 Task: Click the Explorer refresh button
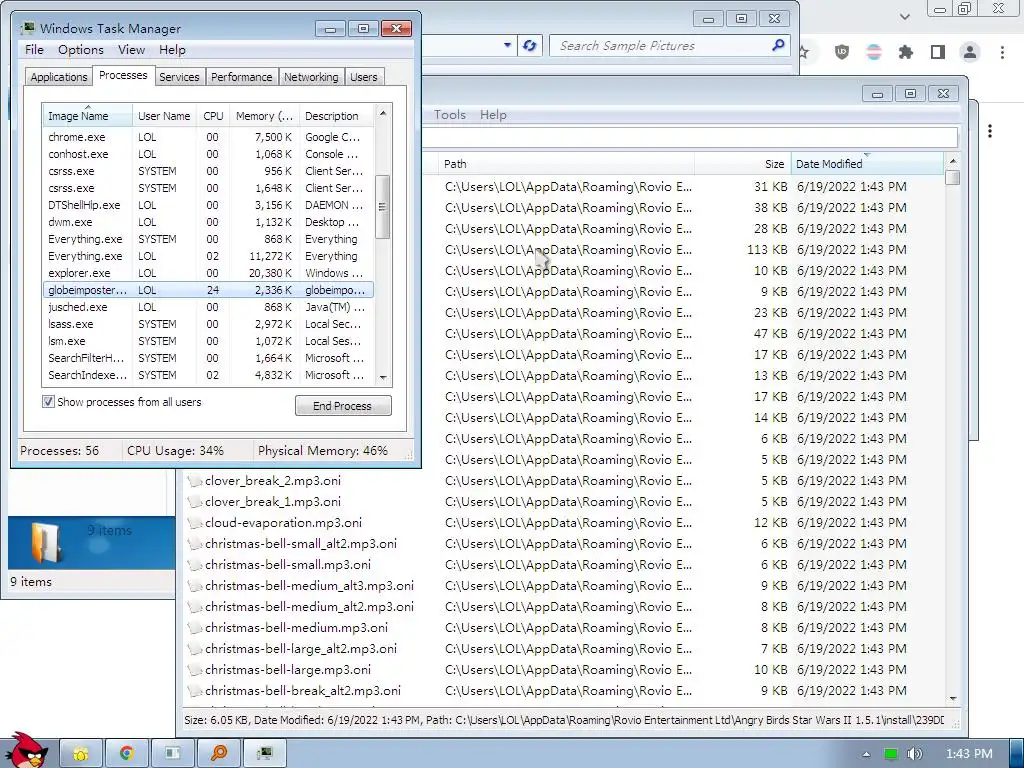530,46
